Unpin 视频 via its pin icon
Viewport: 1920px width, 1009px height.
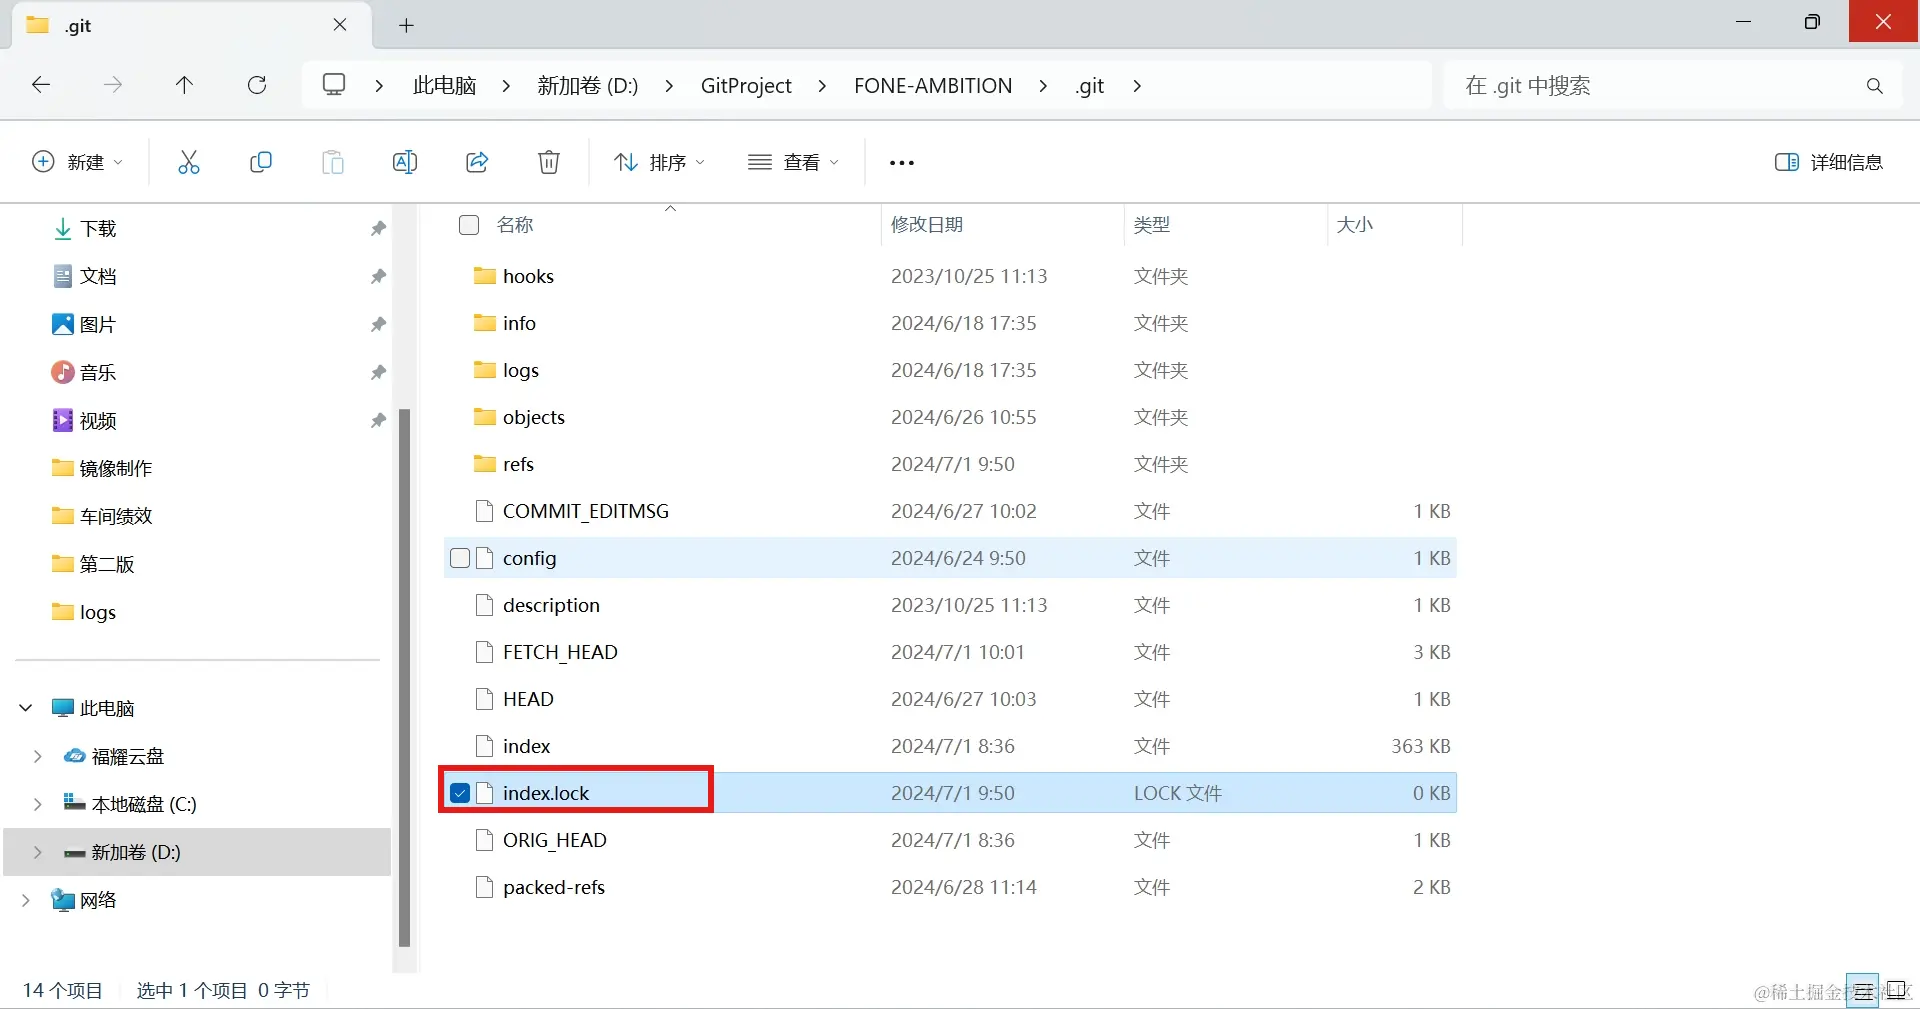(378, 421)
